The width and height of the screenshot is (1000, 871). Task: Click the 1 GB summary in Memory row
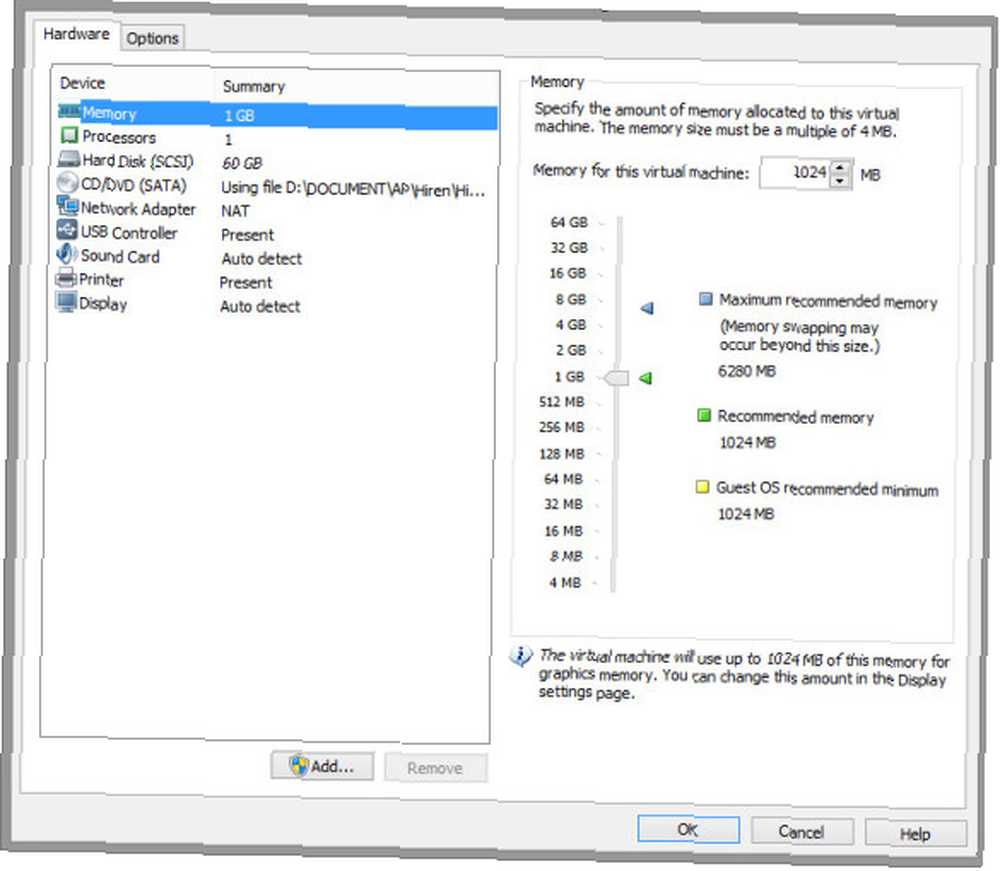tap(239, 115)
